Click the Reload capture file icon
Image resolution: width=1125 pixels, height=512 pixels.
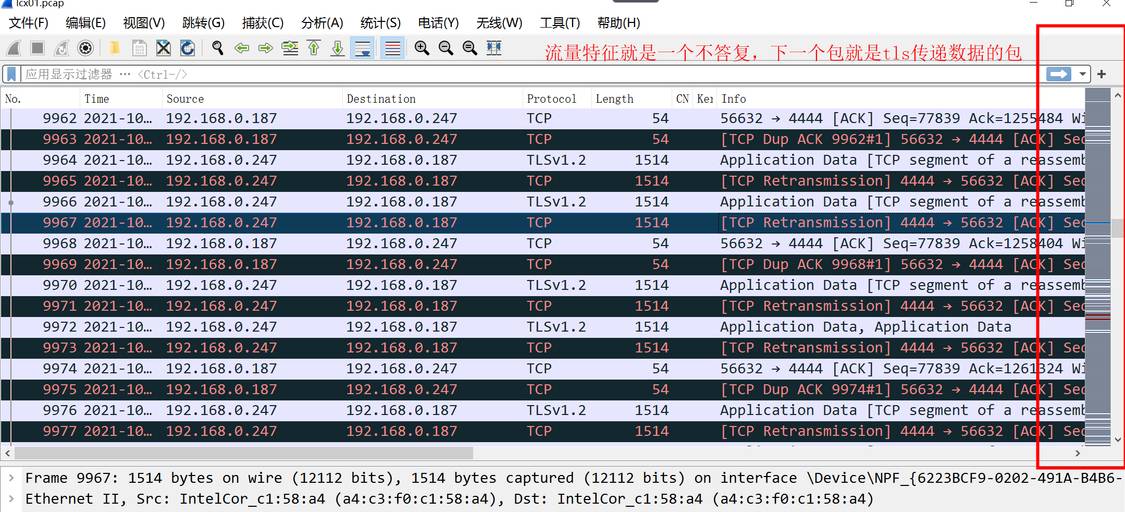pos(187,49)
